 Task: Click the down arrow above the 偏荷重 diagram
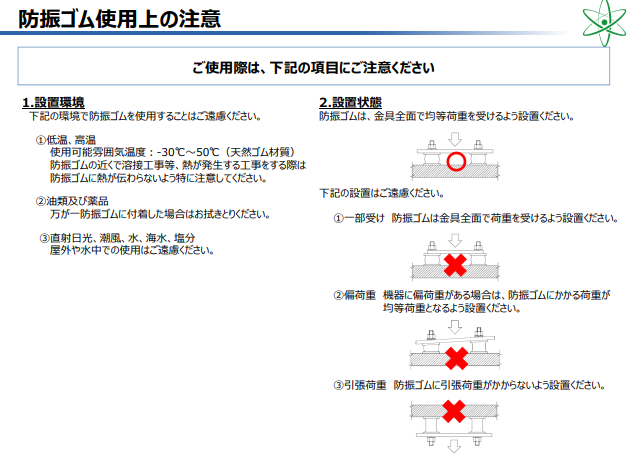pos(455,328)
